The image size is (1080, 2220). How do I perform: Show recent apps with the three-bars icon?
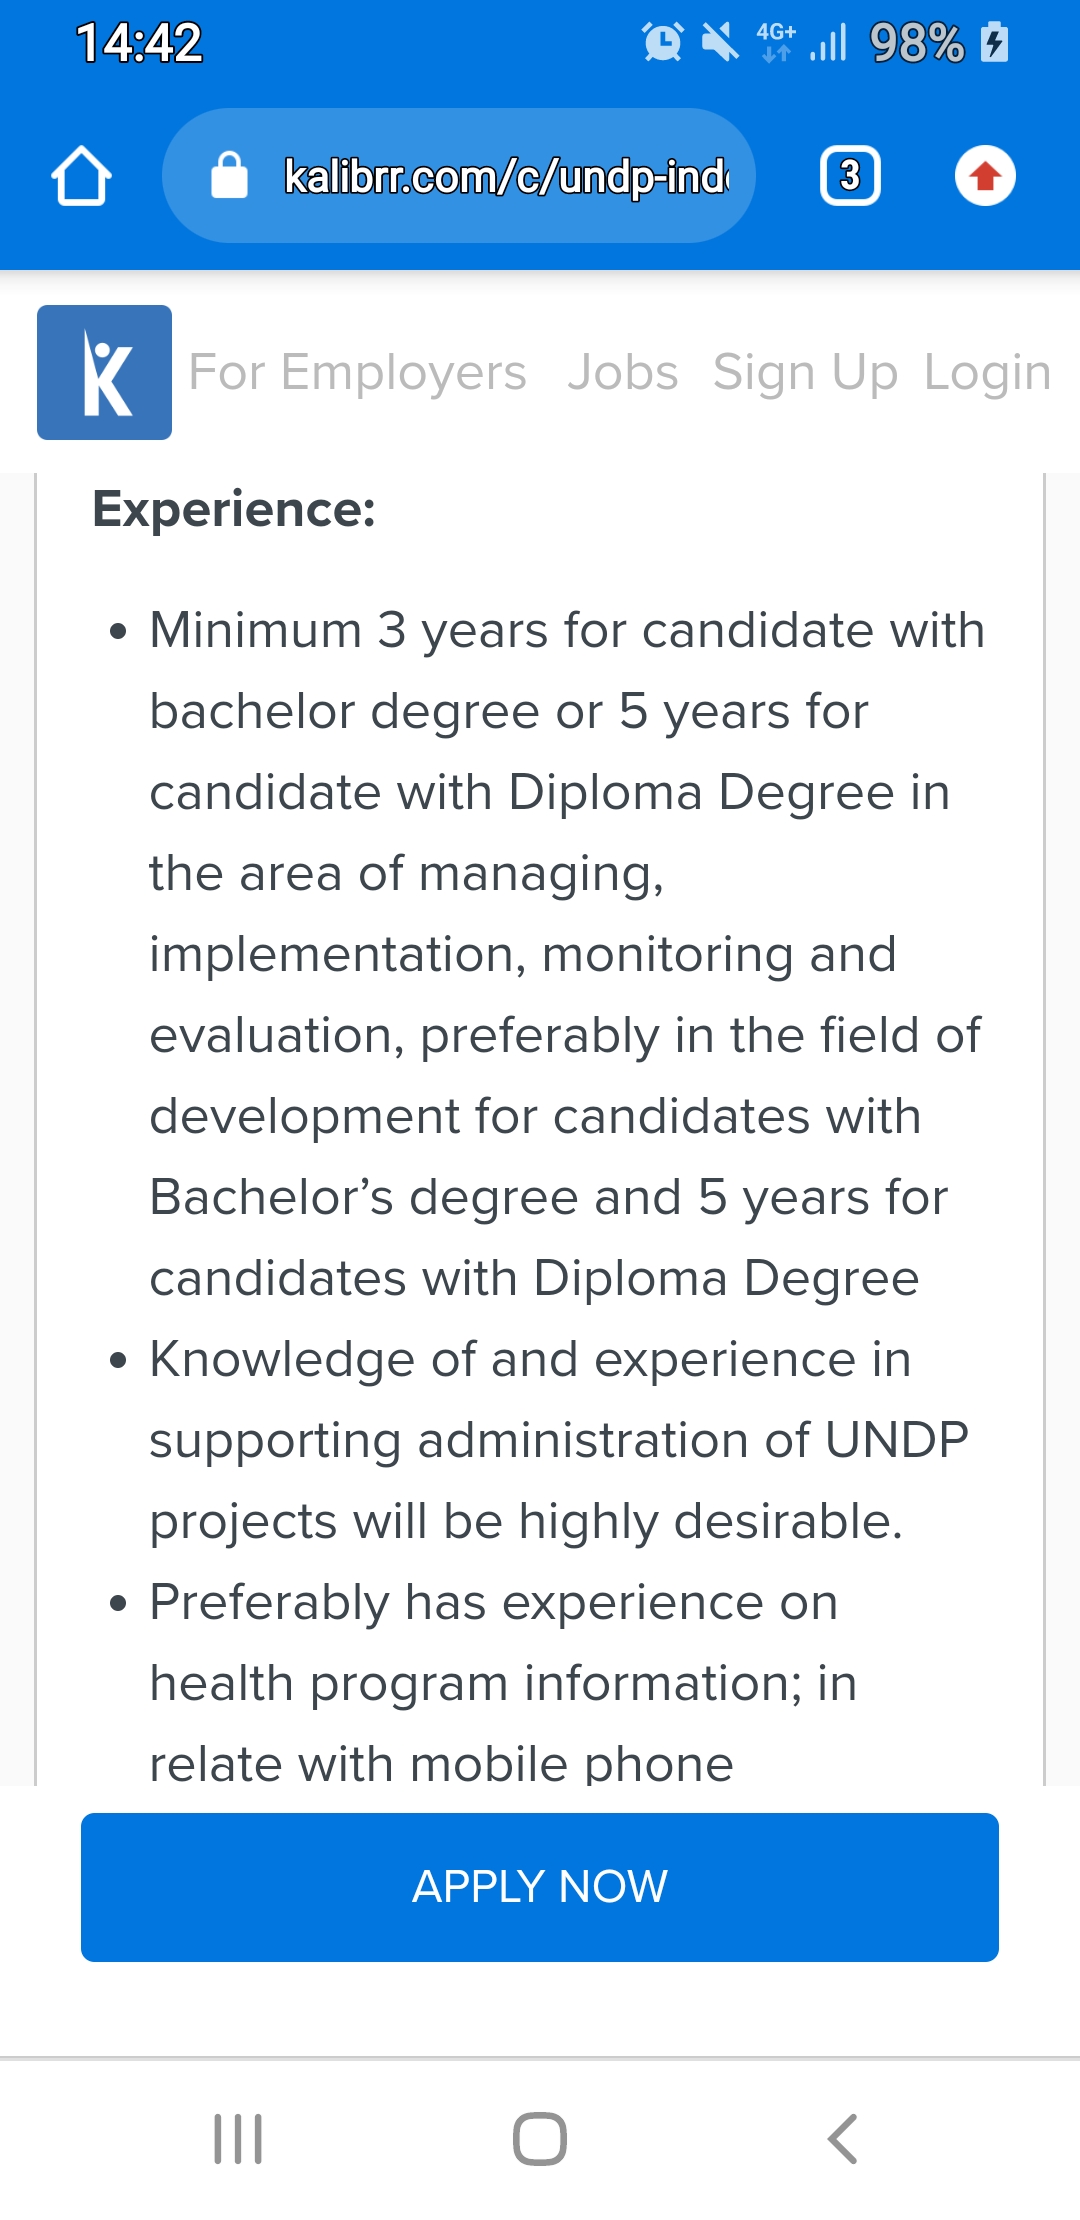click(x=238, y=2139)
